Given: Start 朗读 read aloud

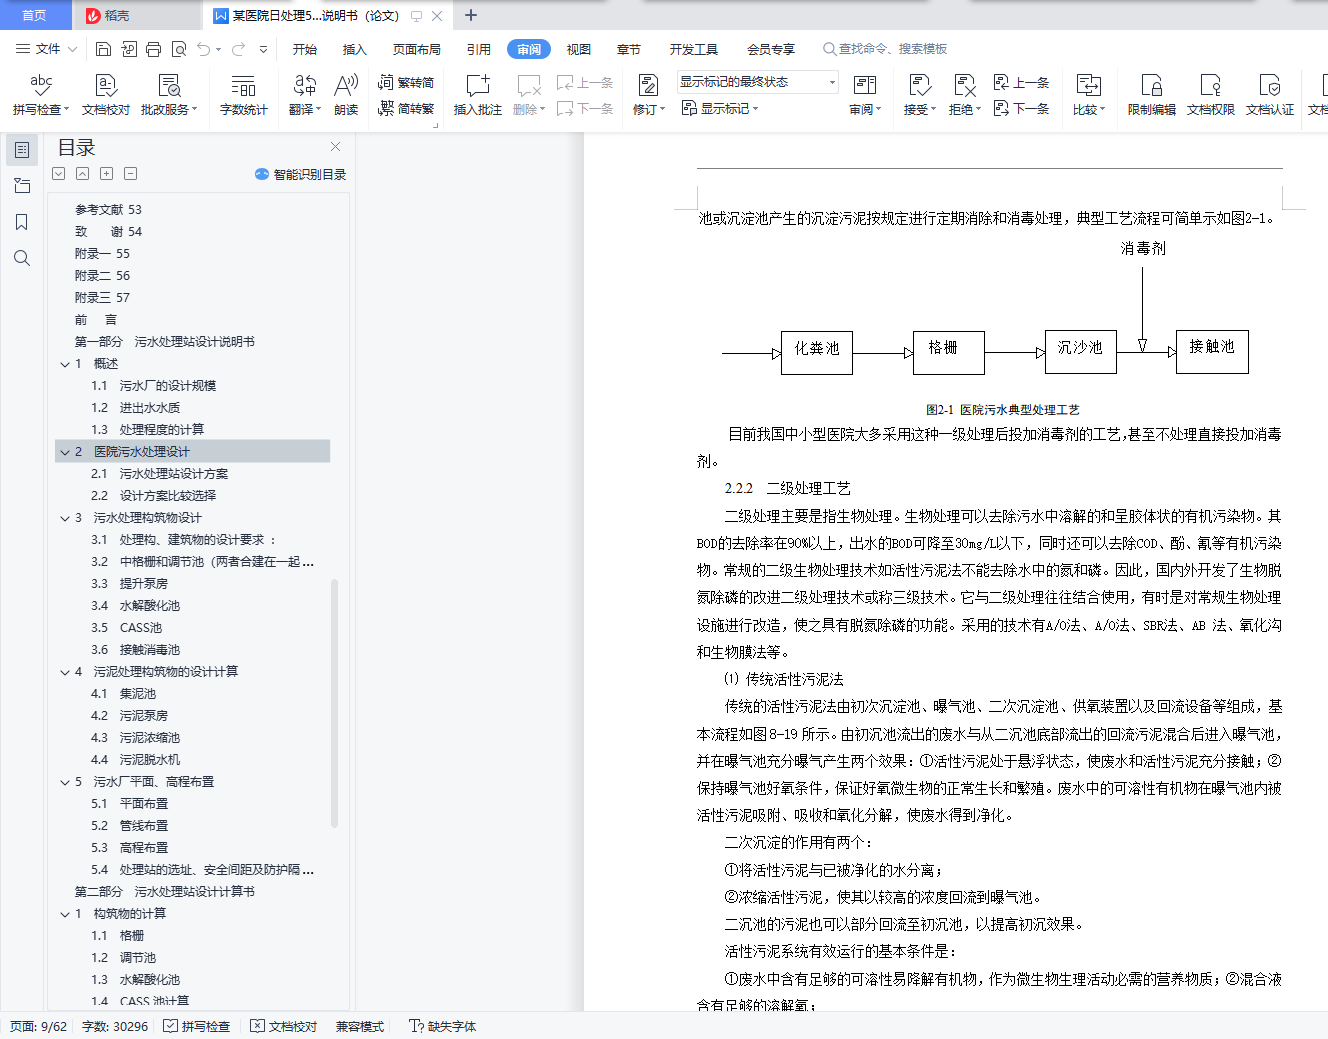Looking at the screenshot, I should [346, 94].
